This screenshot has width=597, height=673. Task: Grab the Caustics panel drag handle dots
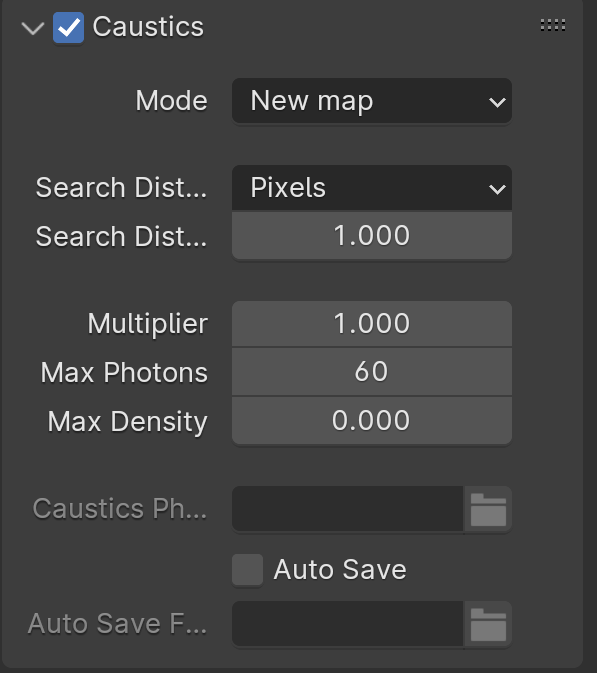553,25
